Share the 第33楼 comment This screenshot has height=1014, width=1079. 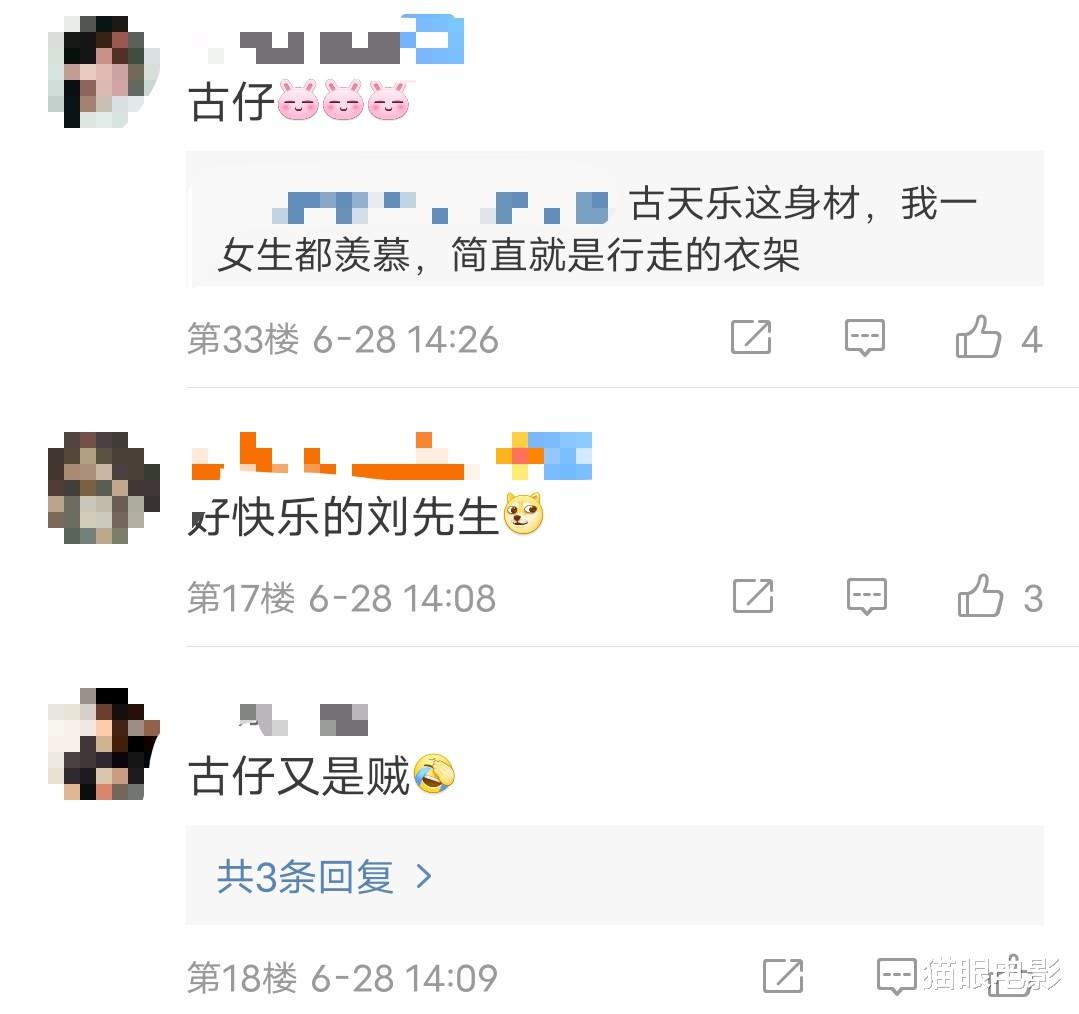751,337
